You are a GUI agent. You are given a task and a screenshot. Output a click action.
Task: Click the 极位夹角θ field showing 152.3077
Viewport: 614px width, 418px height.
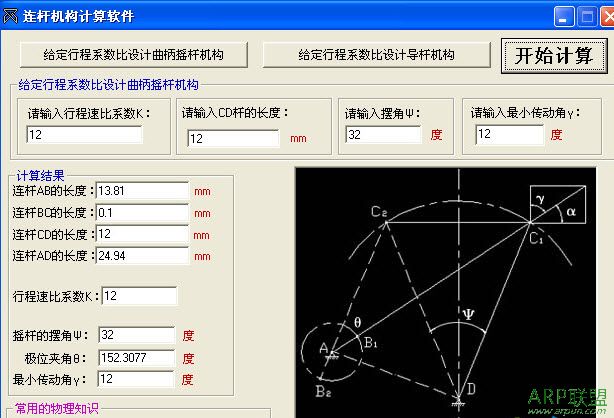[x=136, y=358]
